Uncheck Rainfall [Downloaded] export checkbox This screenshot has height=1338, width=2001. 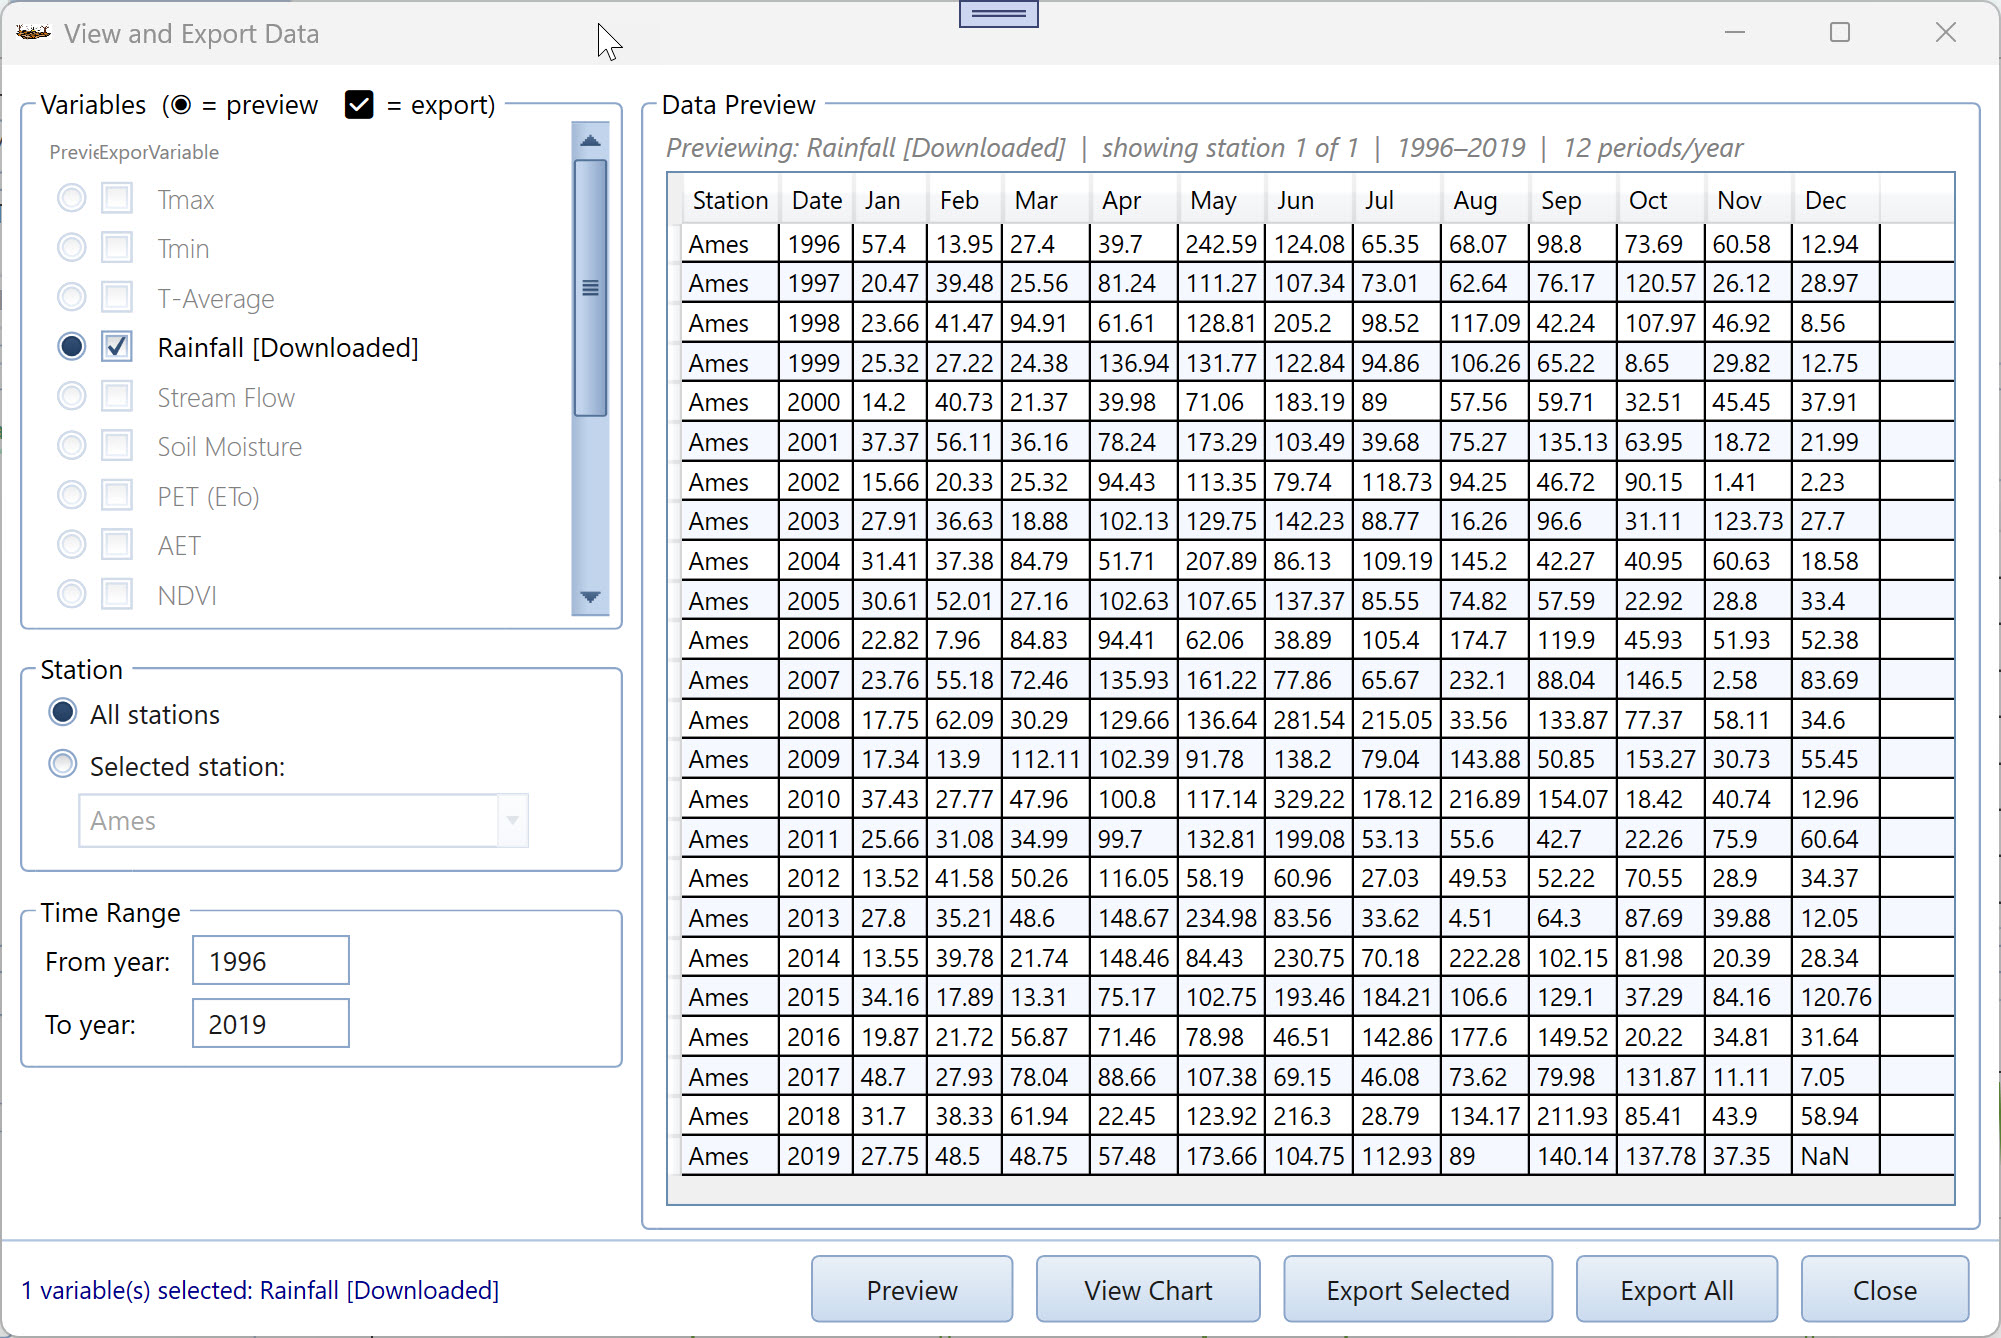click(x=117, y=346)
